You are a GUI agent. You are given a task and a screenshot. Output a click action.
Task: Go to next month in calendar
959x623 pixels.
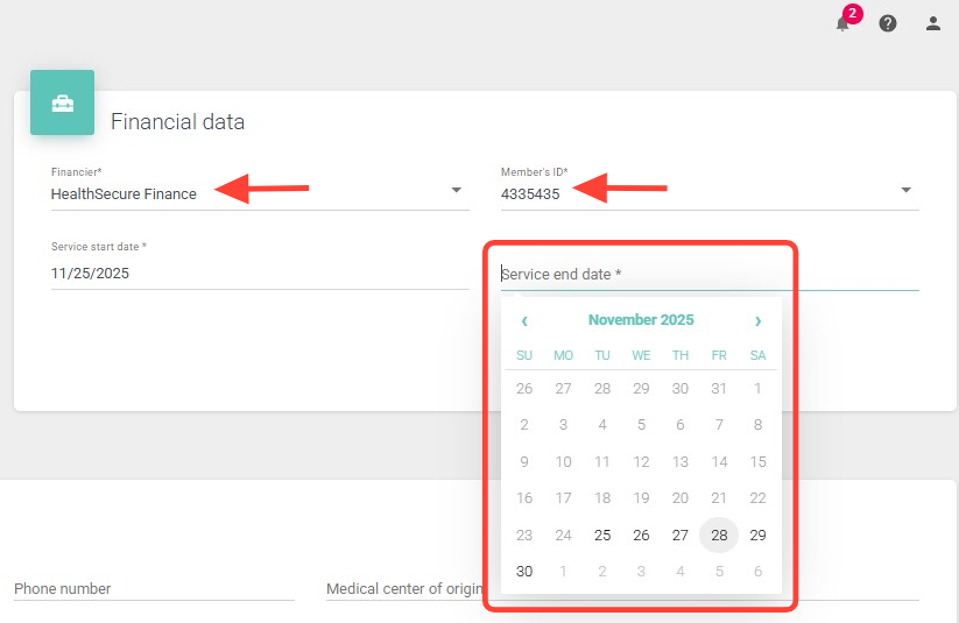point(757,321)
